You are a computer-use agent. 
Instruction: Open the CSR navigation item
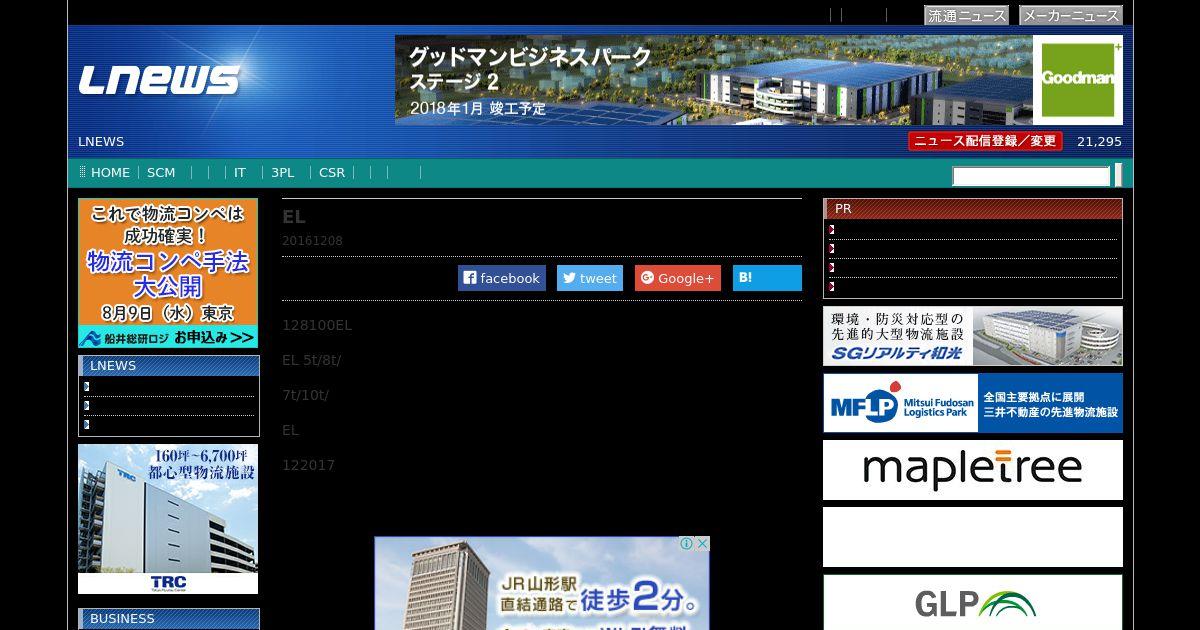click(332, 172)
